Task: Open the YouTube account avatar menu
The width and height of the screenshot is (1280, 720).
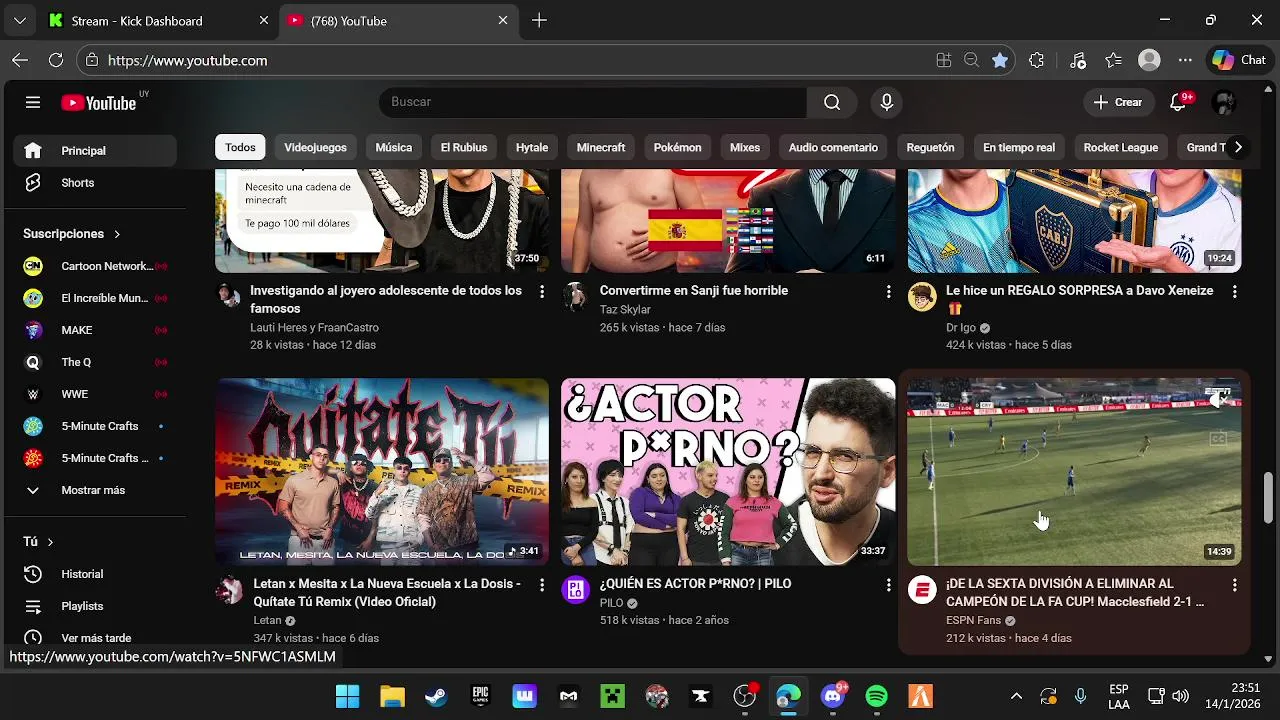Action: point(1224,102)
